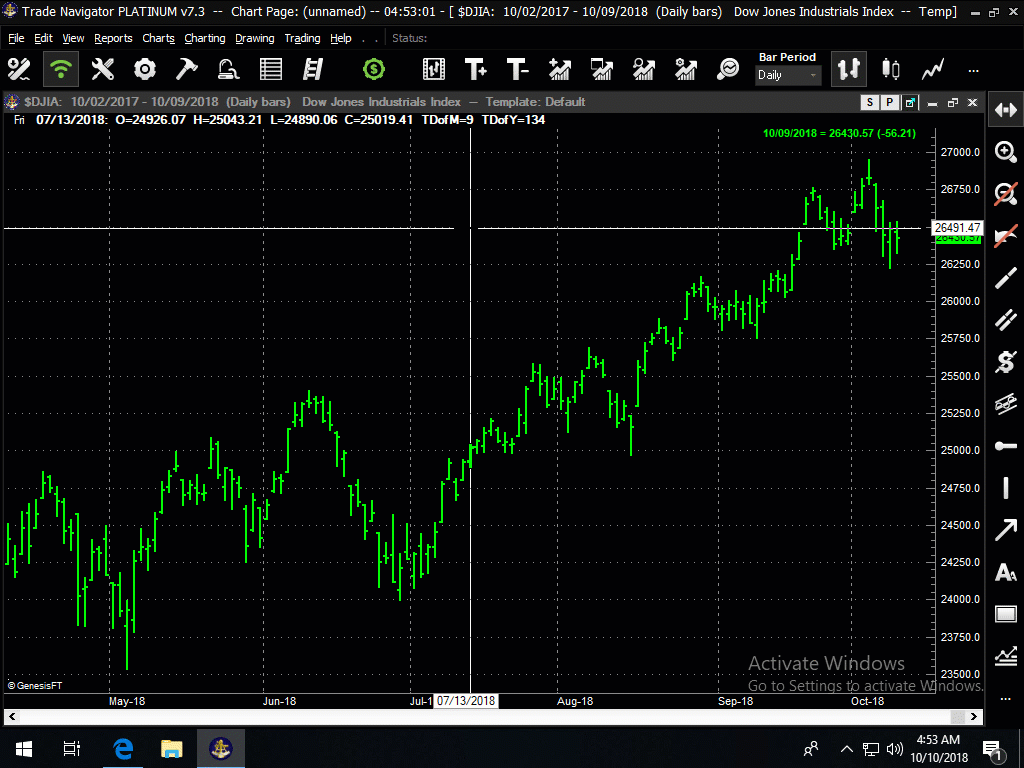Image resolution: width=1024 pixels, height=768 pixels.
Task: Switch chart to OHLC bar style
Action: tap(848, 69)
